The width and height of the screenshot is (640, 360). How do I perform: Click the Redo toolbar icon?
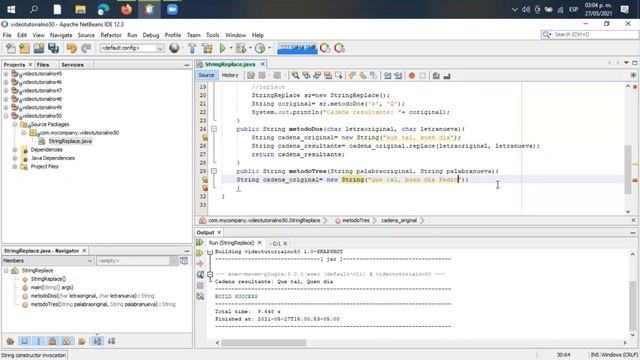(x=86, y=48)
